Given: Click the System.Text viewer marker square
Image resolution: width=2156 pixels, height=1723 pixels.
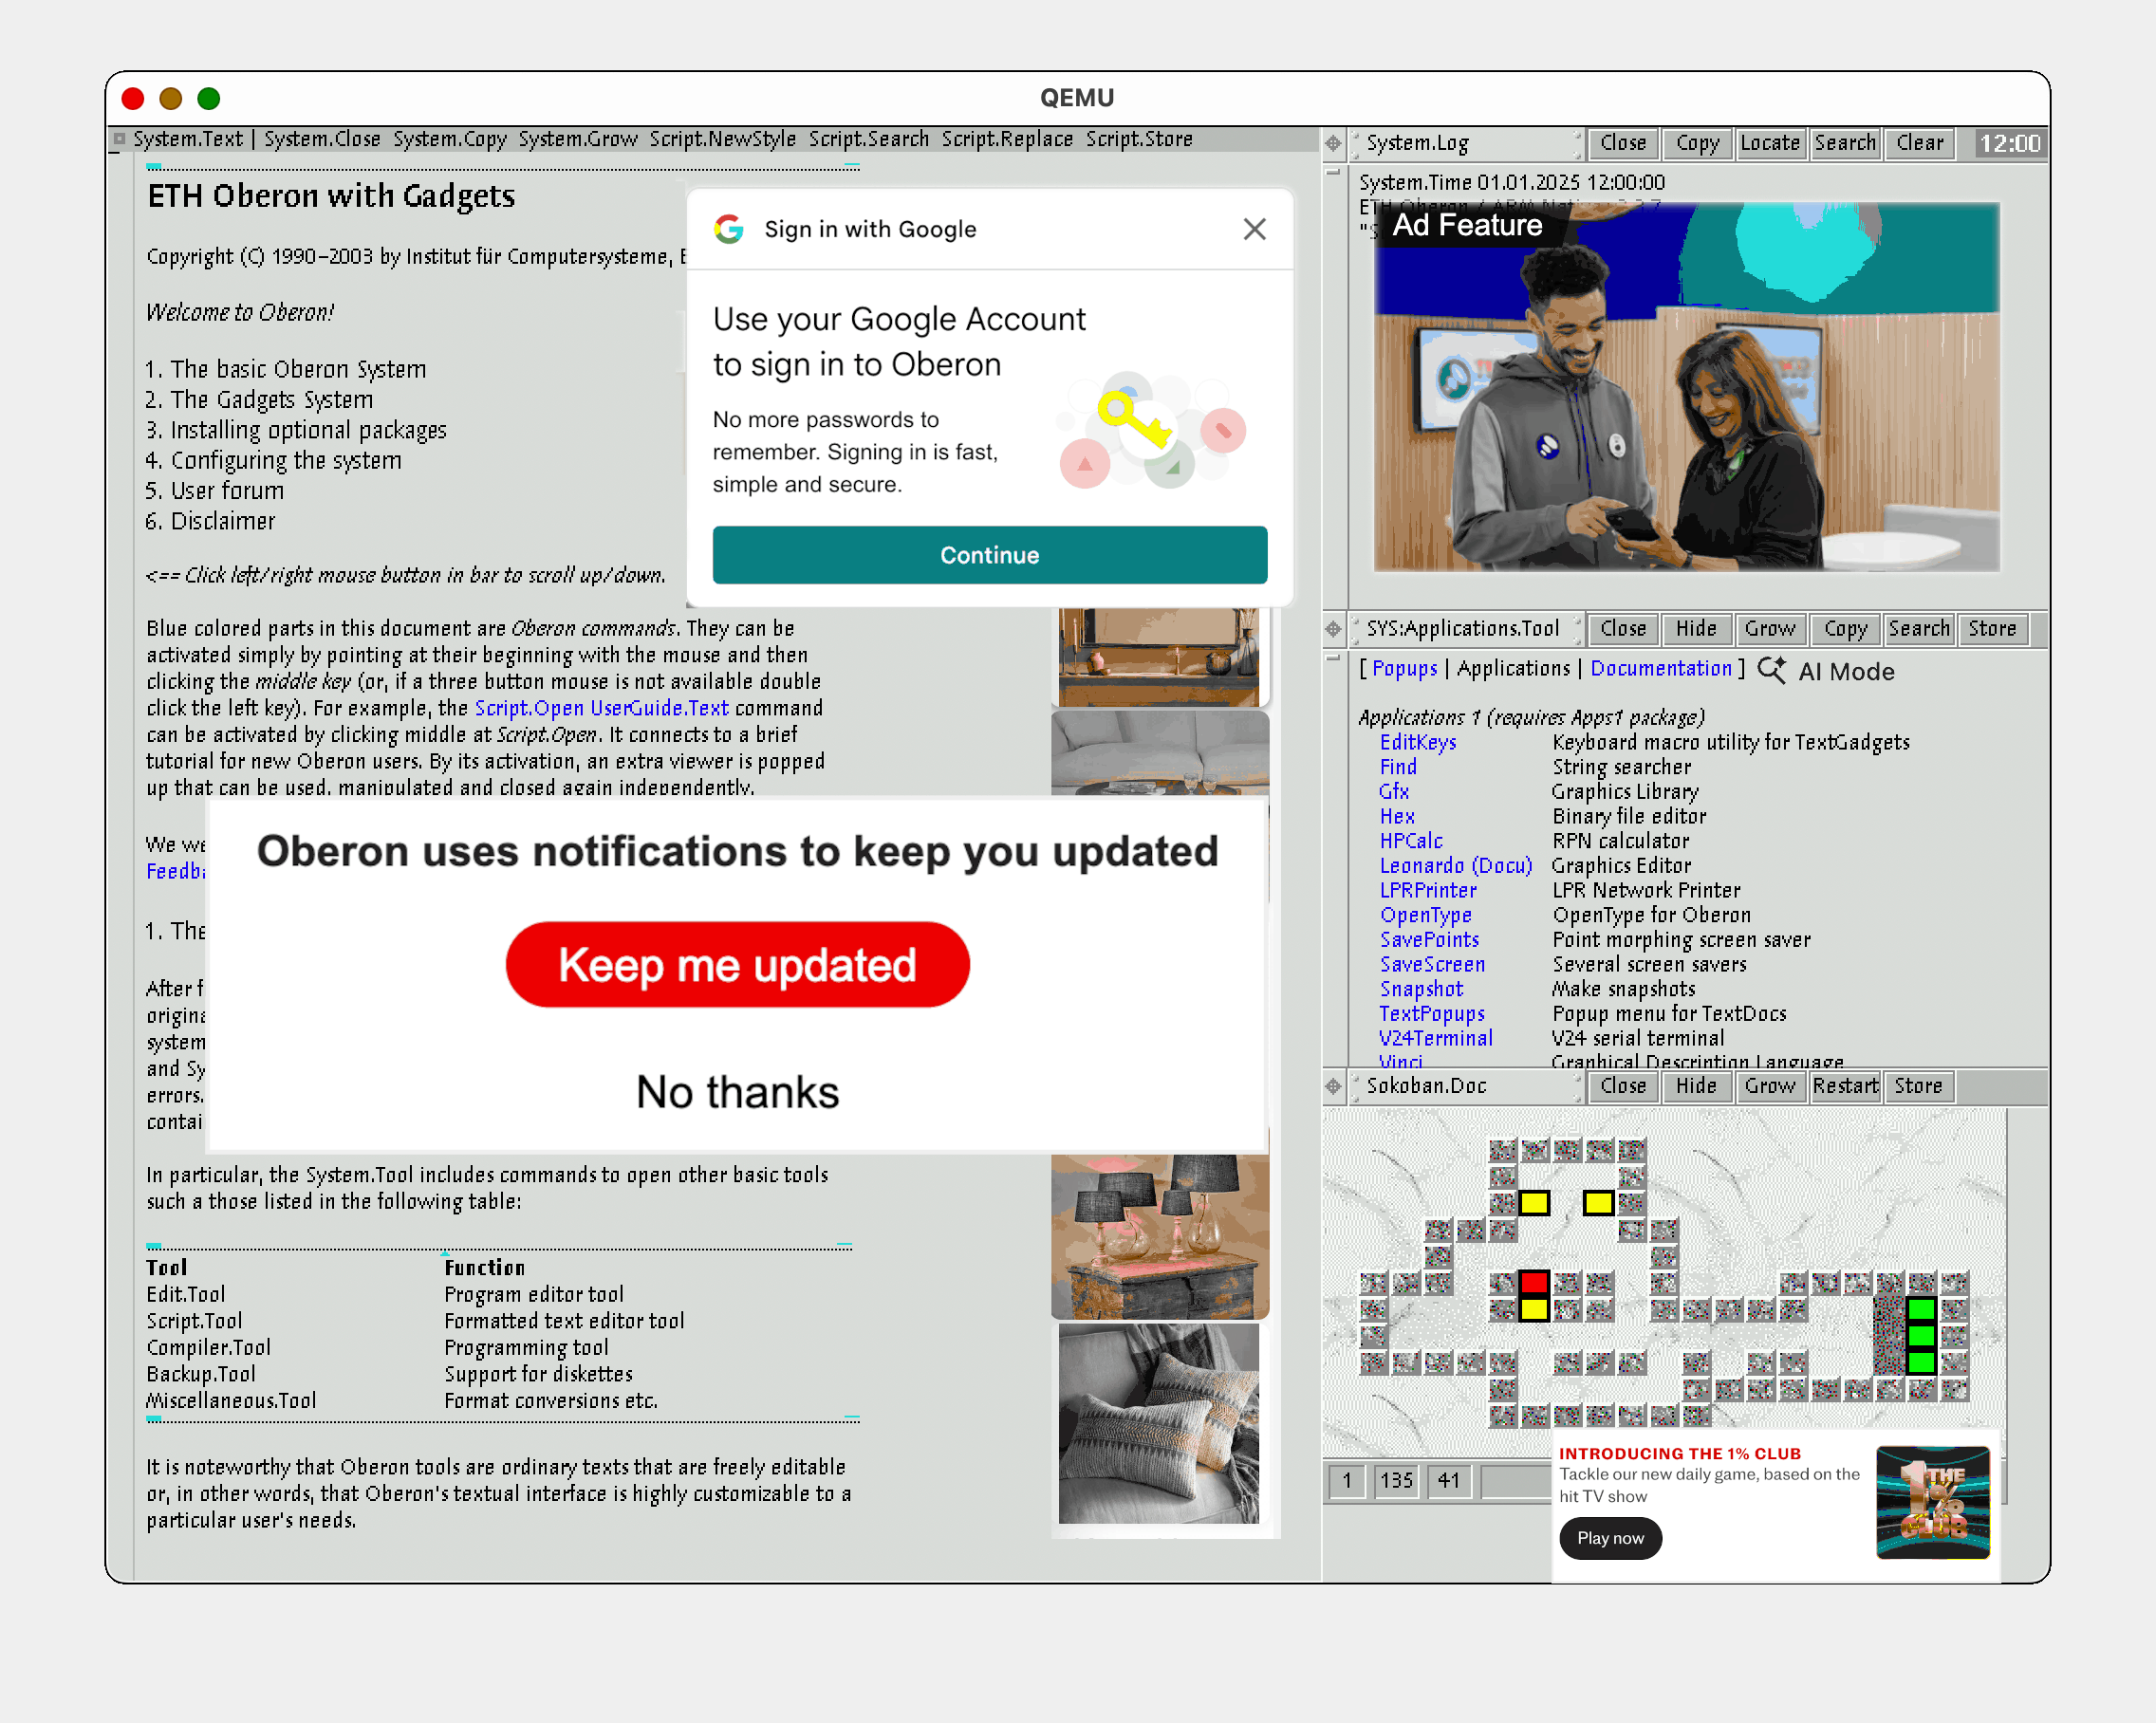Looking at the screenshot, I should click(119, 139).
